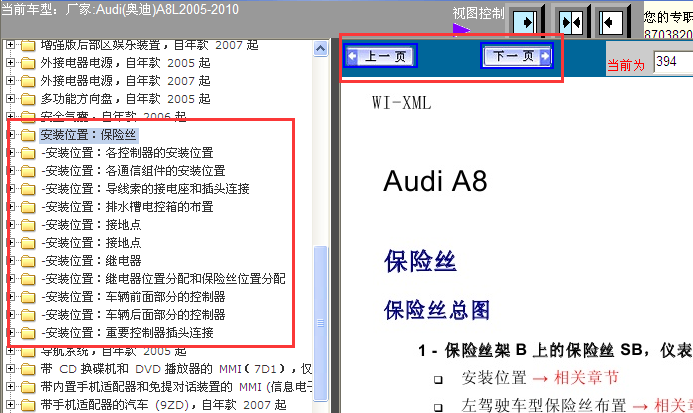Image resolution: width=693 pixels, height=413 pixels.
Task: Expand 多功能方向盘，自年款 2005 起 node
Action: click(10, 99)
